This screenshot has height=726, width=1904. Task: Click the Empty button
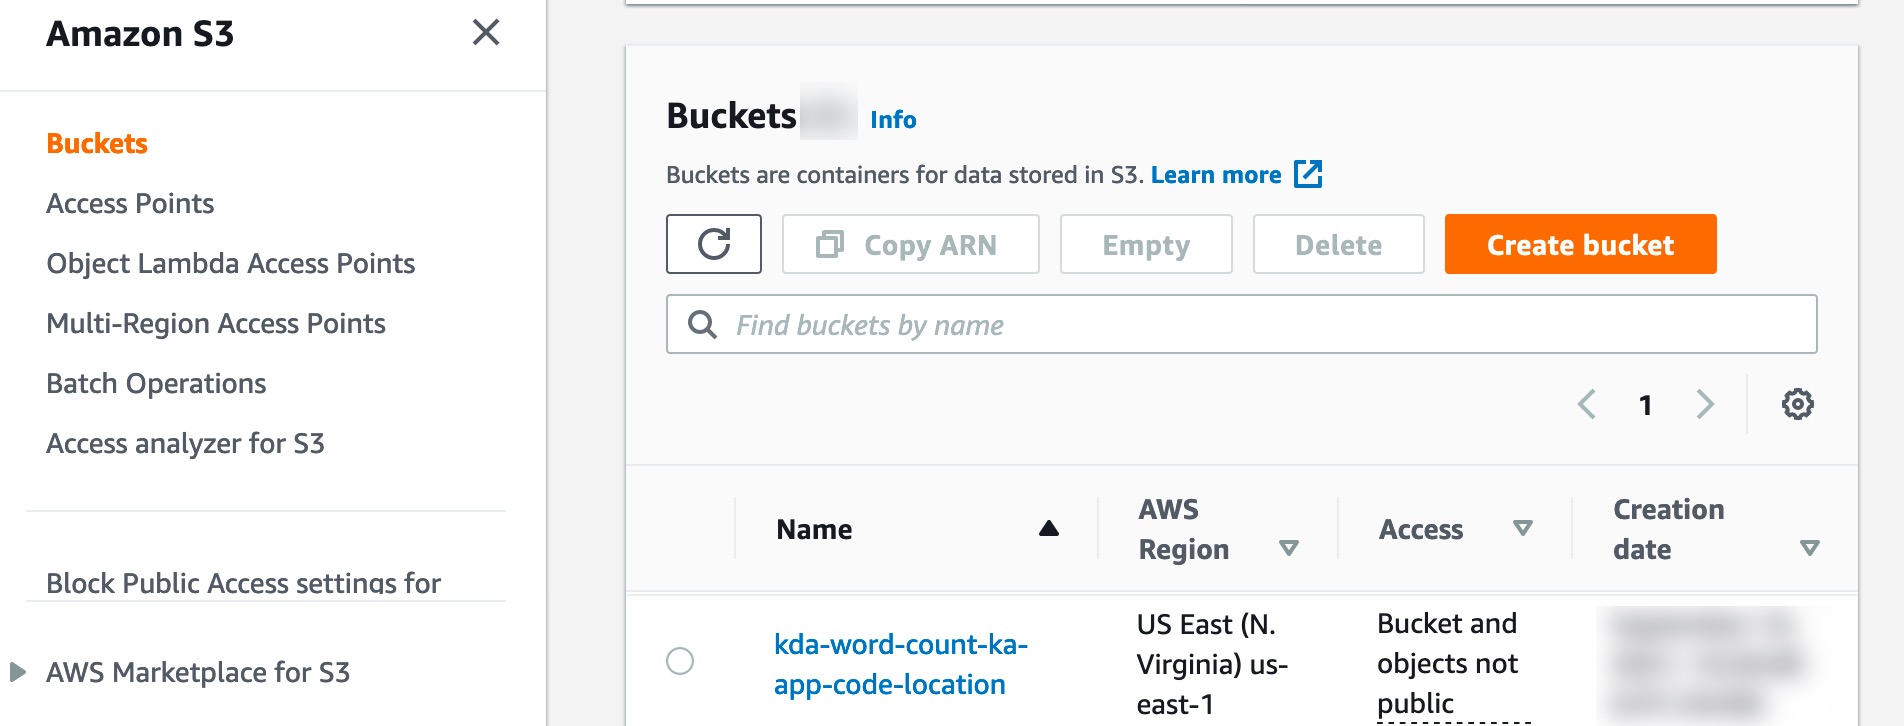1146,244
